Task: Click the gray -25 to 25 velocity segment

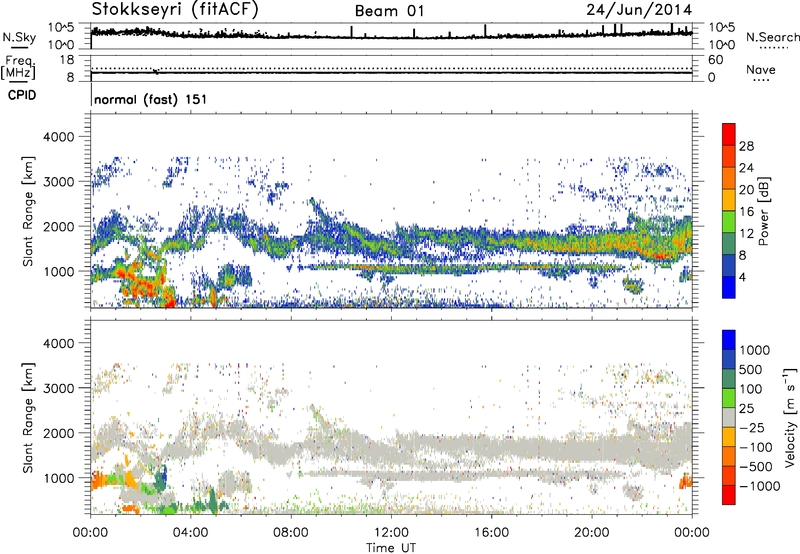Action: (x=729, y=417)
